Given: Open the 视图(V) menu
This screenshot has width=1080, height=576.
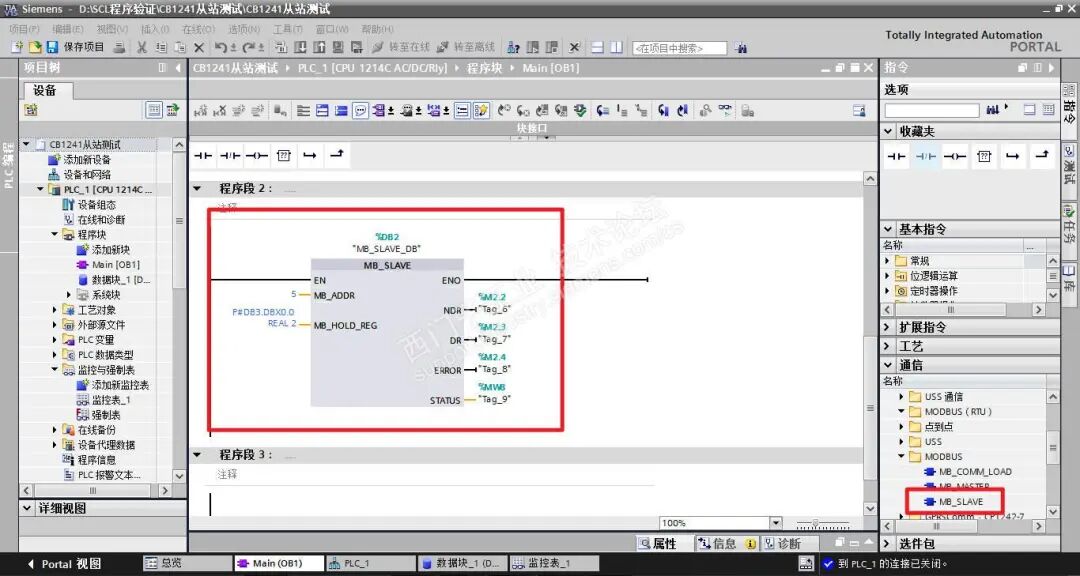Looking at the screenshot, I should coord(112,29).
